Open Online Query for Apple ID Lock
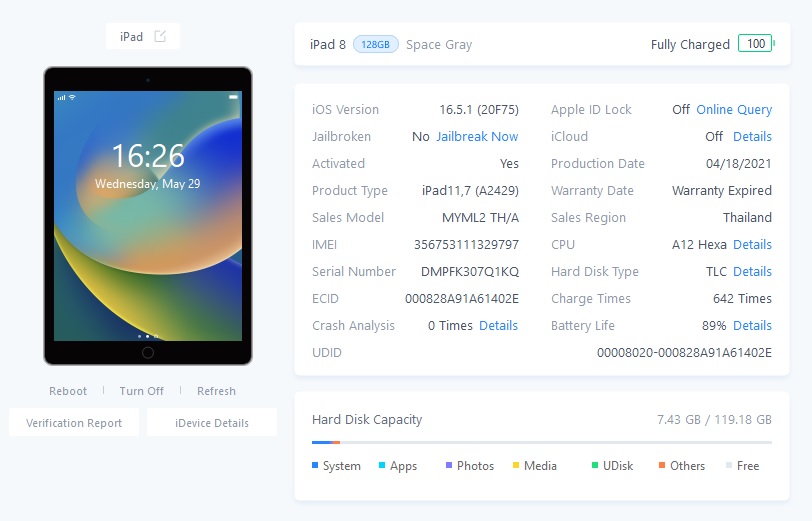Image resolution: width=812 pixels, height=521 pixels. point(734,110)
